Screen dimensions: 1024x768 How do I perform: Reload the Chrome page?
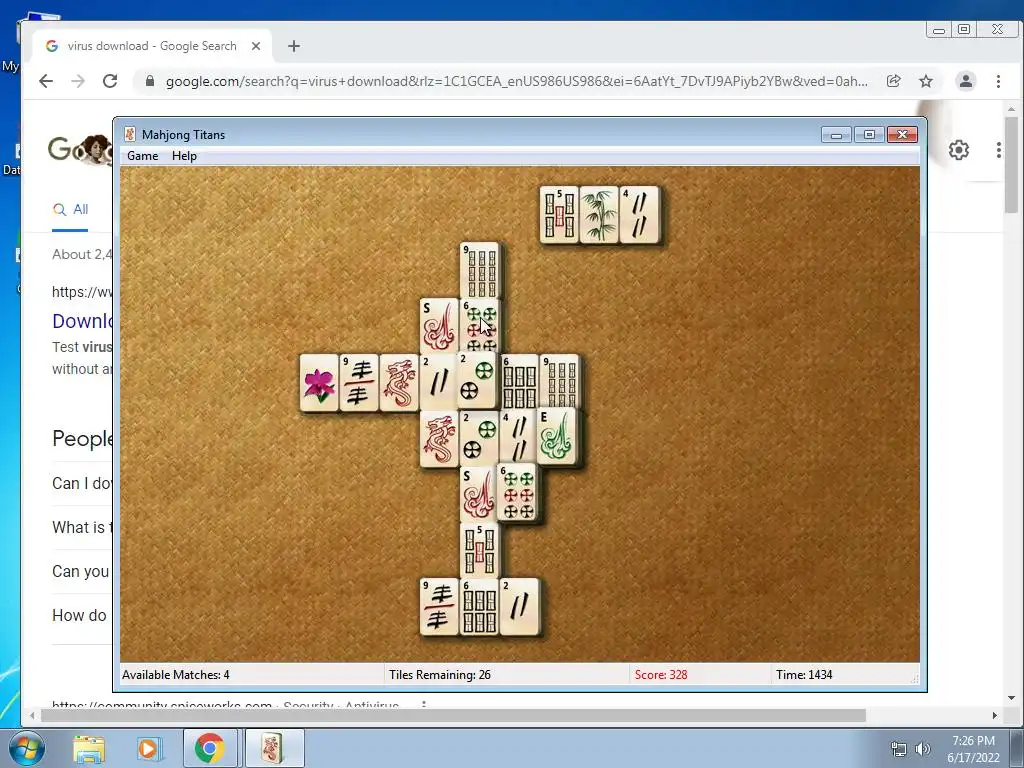(x=110, y=81)
